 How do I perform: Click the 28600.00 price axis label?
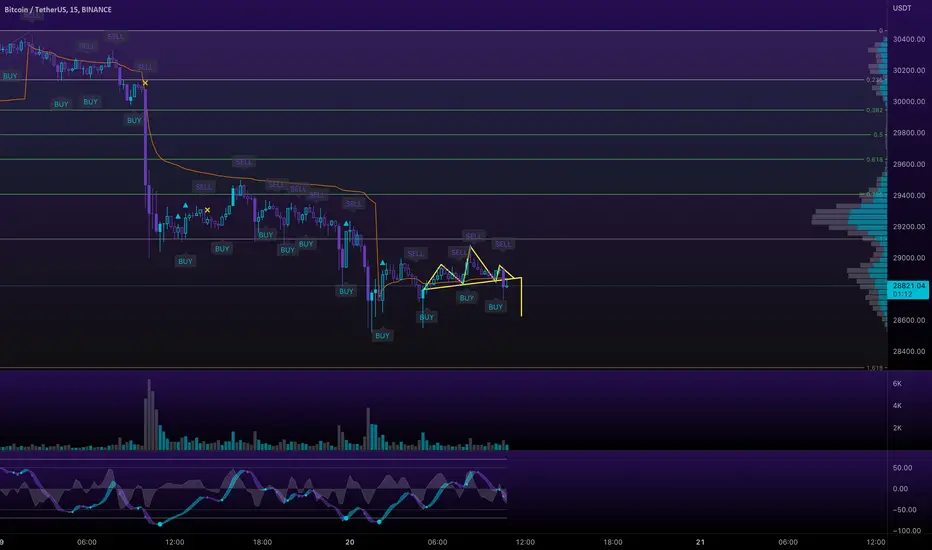[x=909, y=320]
